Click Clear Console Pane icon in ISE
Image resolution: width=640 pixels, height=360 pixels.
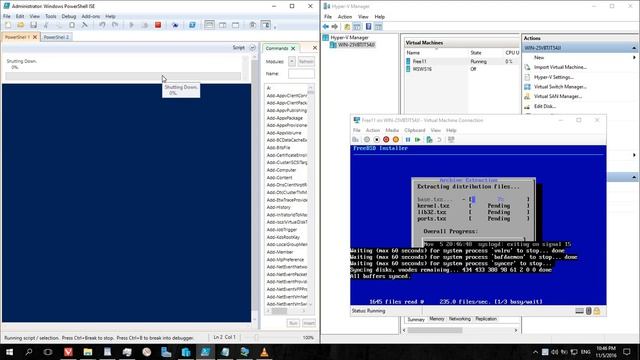tap(85, 25)
